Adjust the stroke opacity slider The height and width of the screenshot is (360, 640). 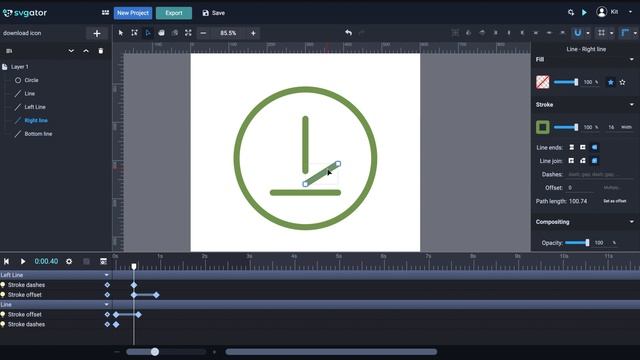pos(566,127)
